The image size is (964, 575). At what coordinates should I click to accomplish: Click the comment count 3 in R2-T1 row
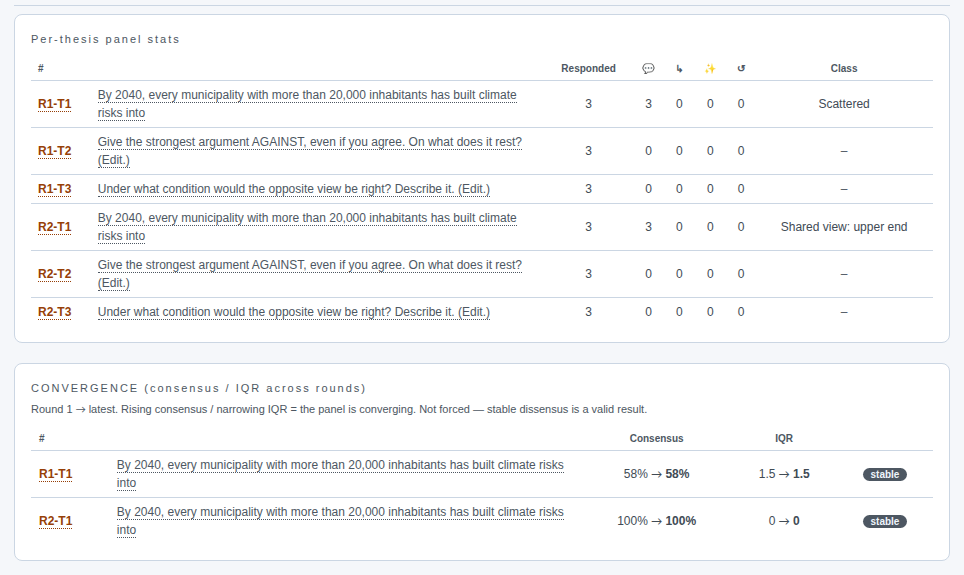(x=648, y=227)
